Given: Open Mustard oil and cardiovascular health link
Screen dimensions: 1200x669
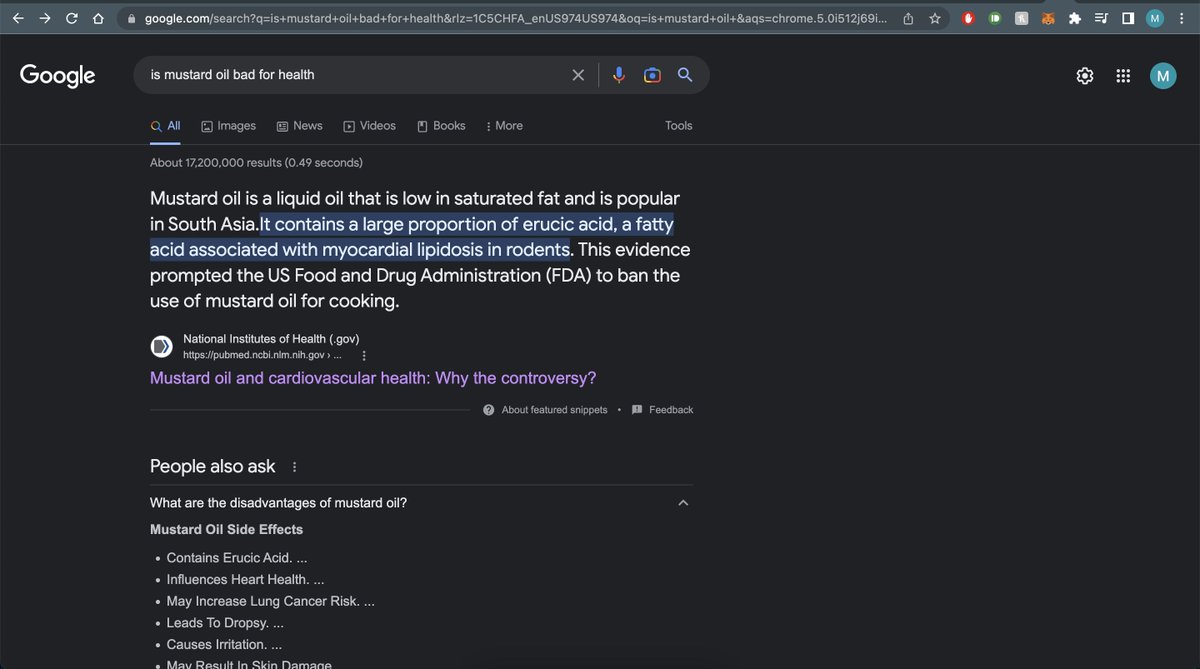Looking at the screenshot, I should [373, 378].
